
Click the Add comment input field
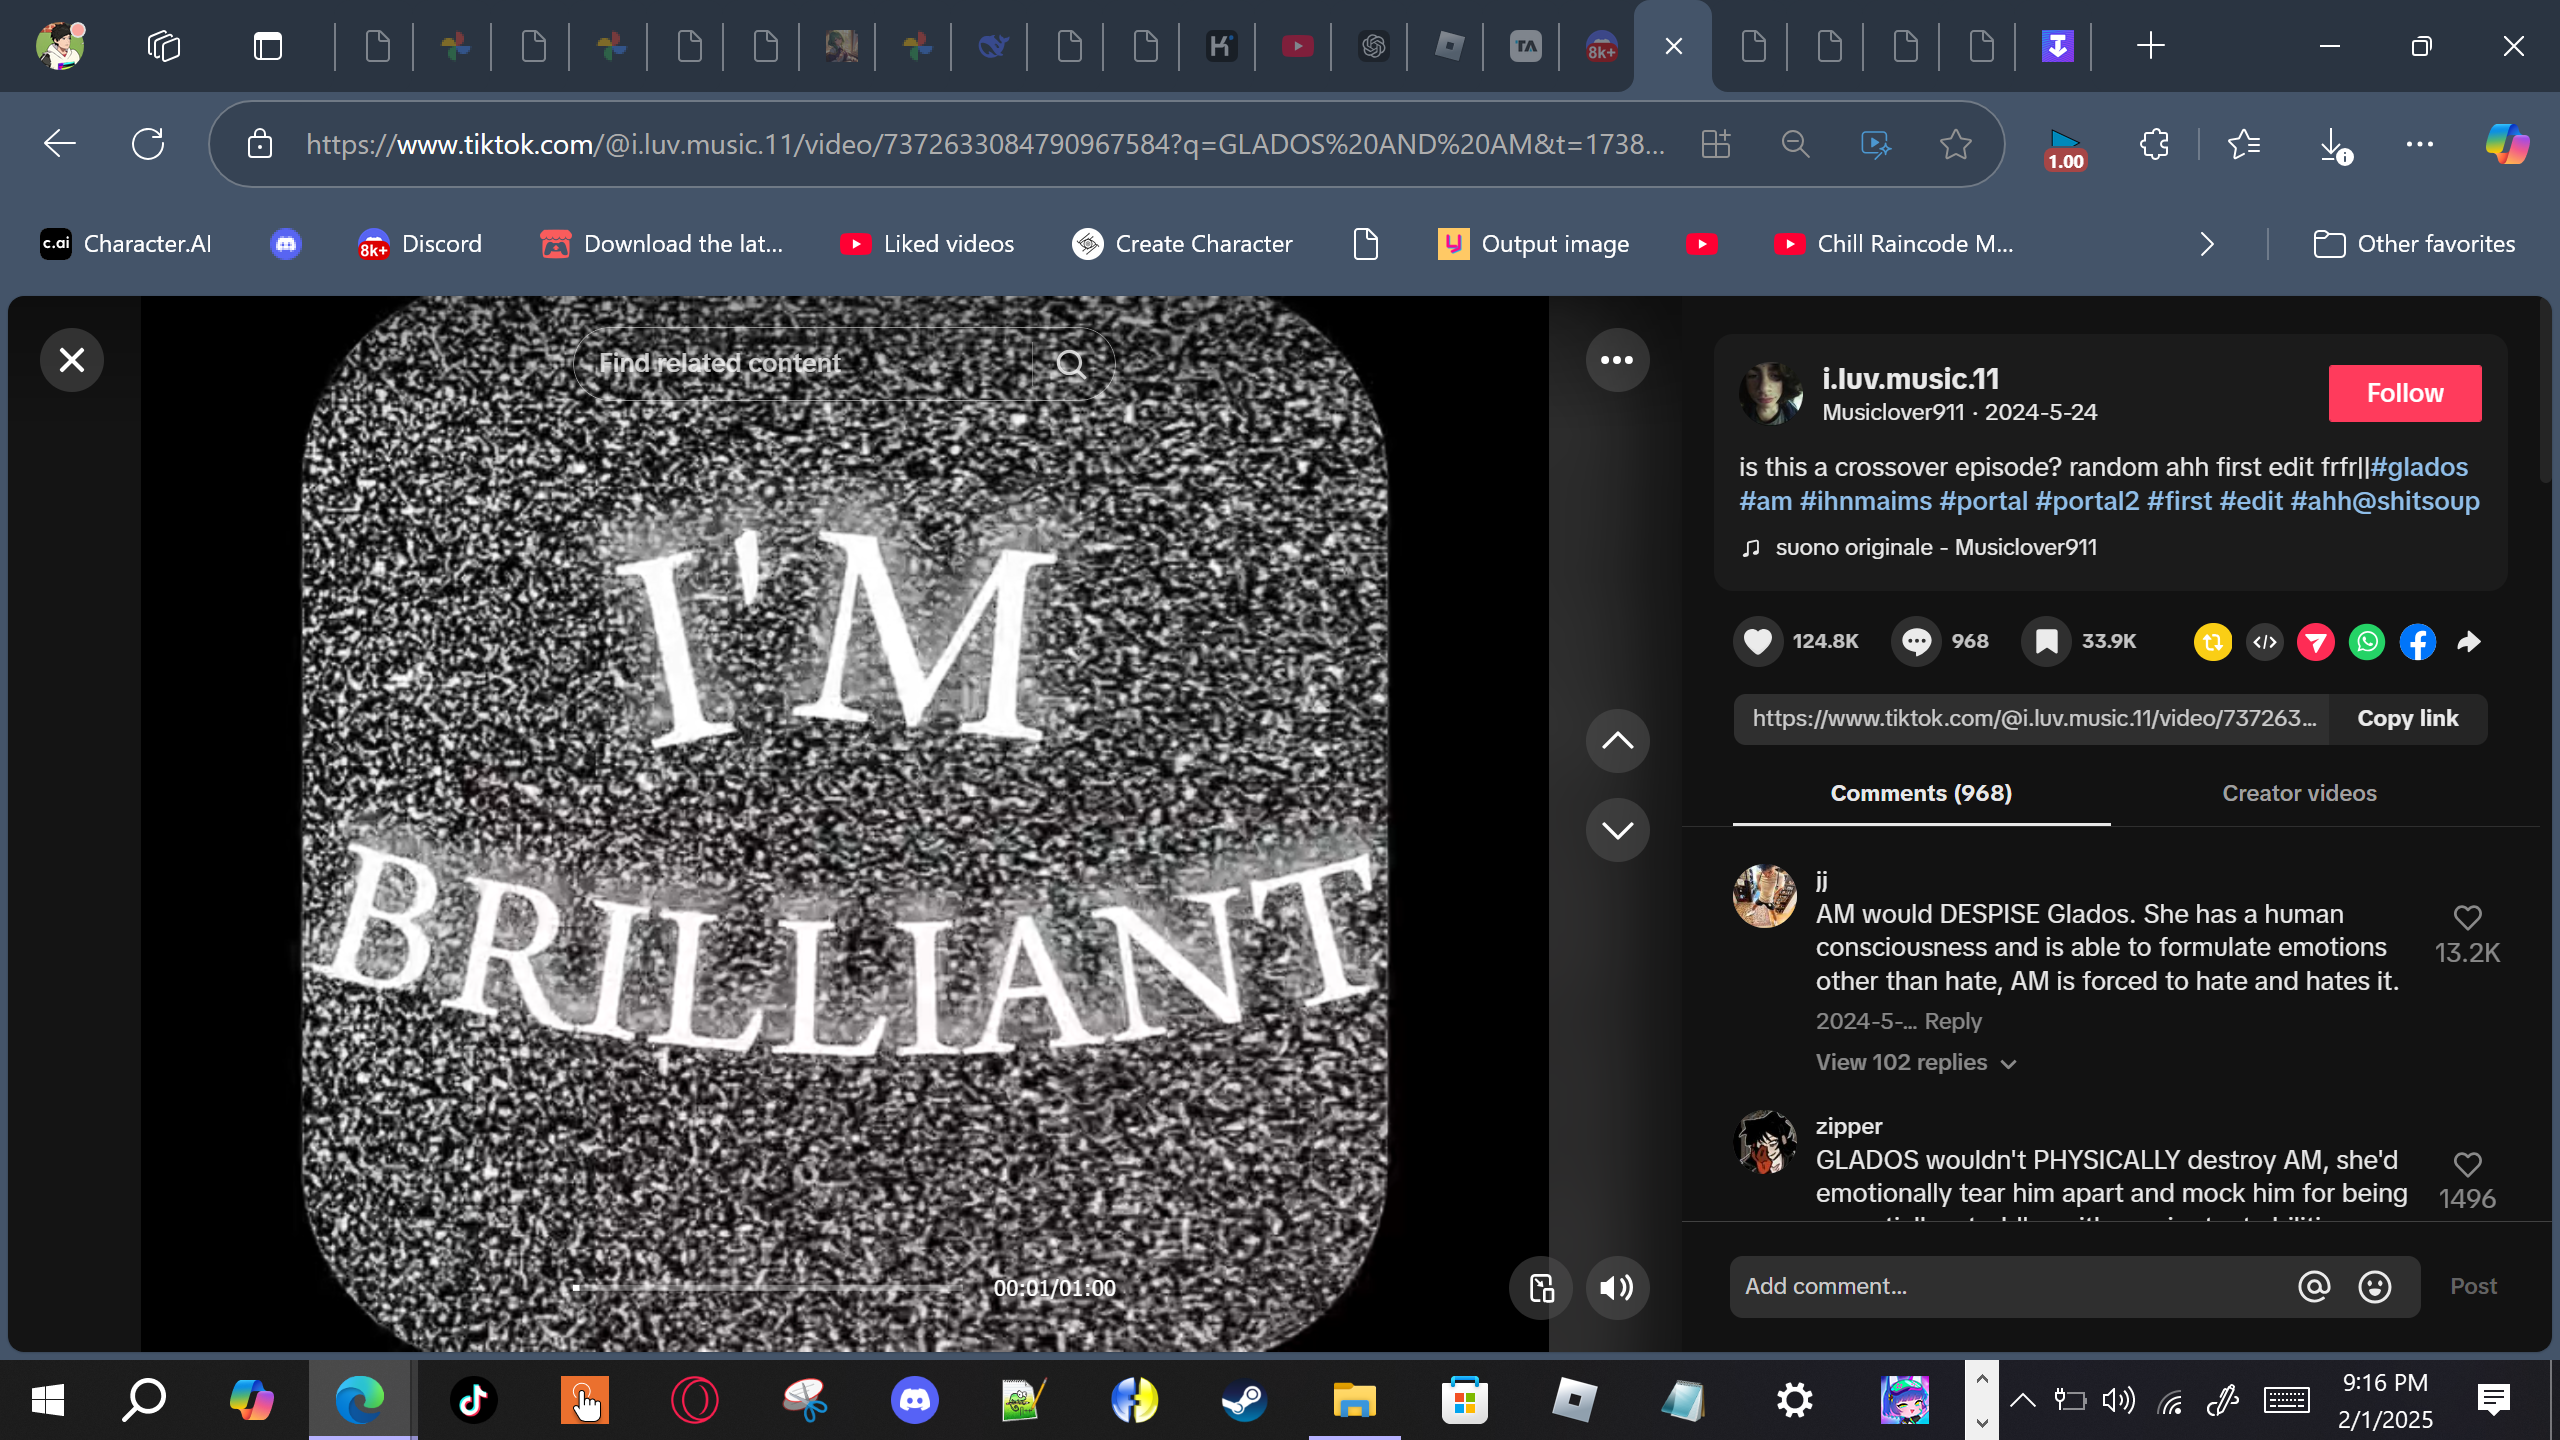(2010, 1286)
